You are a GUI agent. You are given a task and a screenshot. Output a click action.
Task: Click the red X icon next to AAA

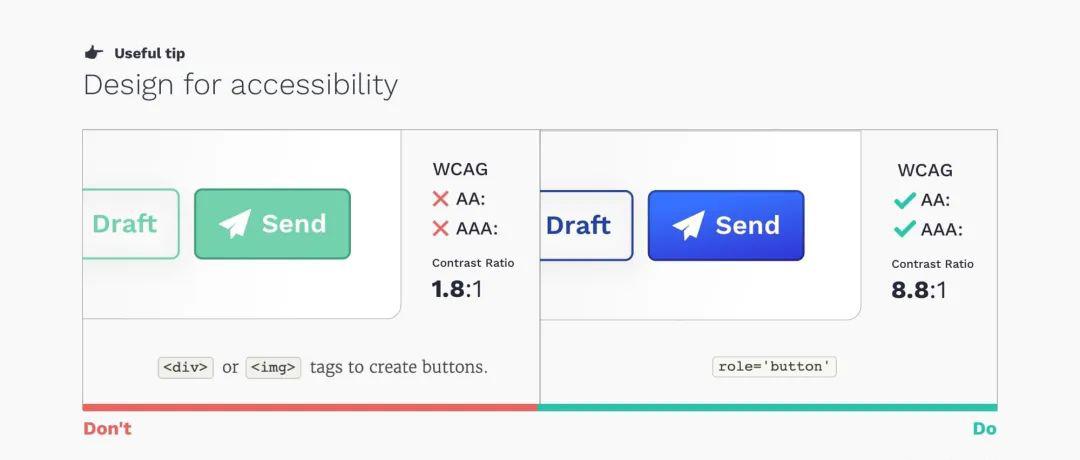pos(440,229)
